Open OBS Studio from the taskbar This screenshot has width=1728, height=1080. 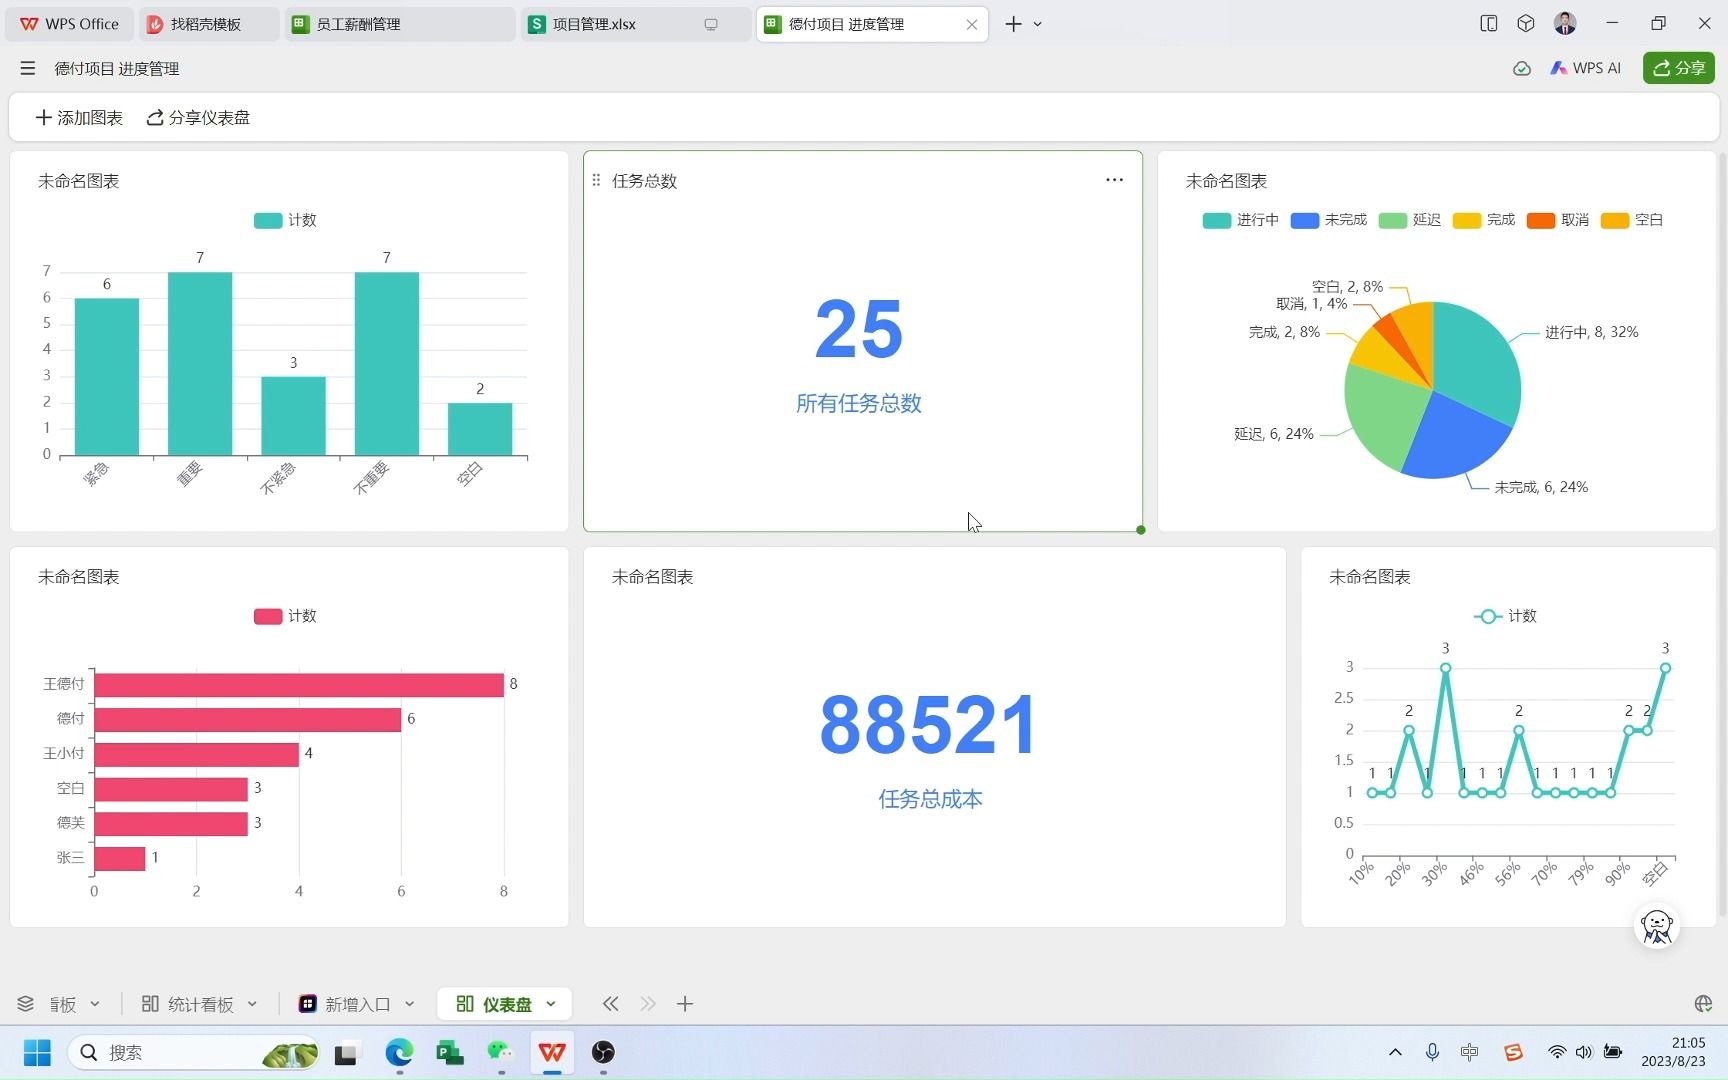(603, 1052)
